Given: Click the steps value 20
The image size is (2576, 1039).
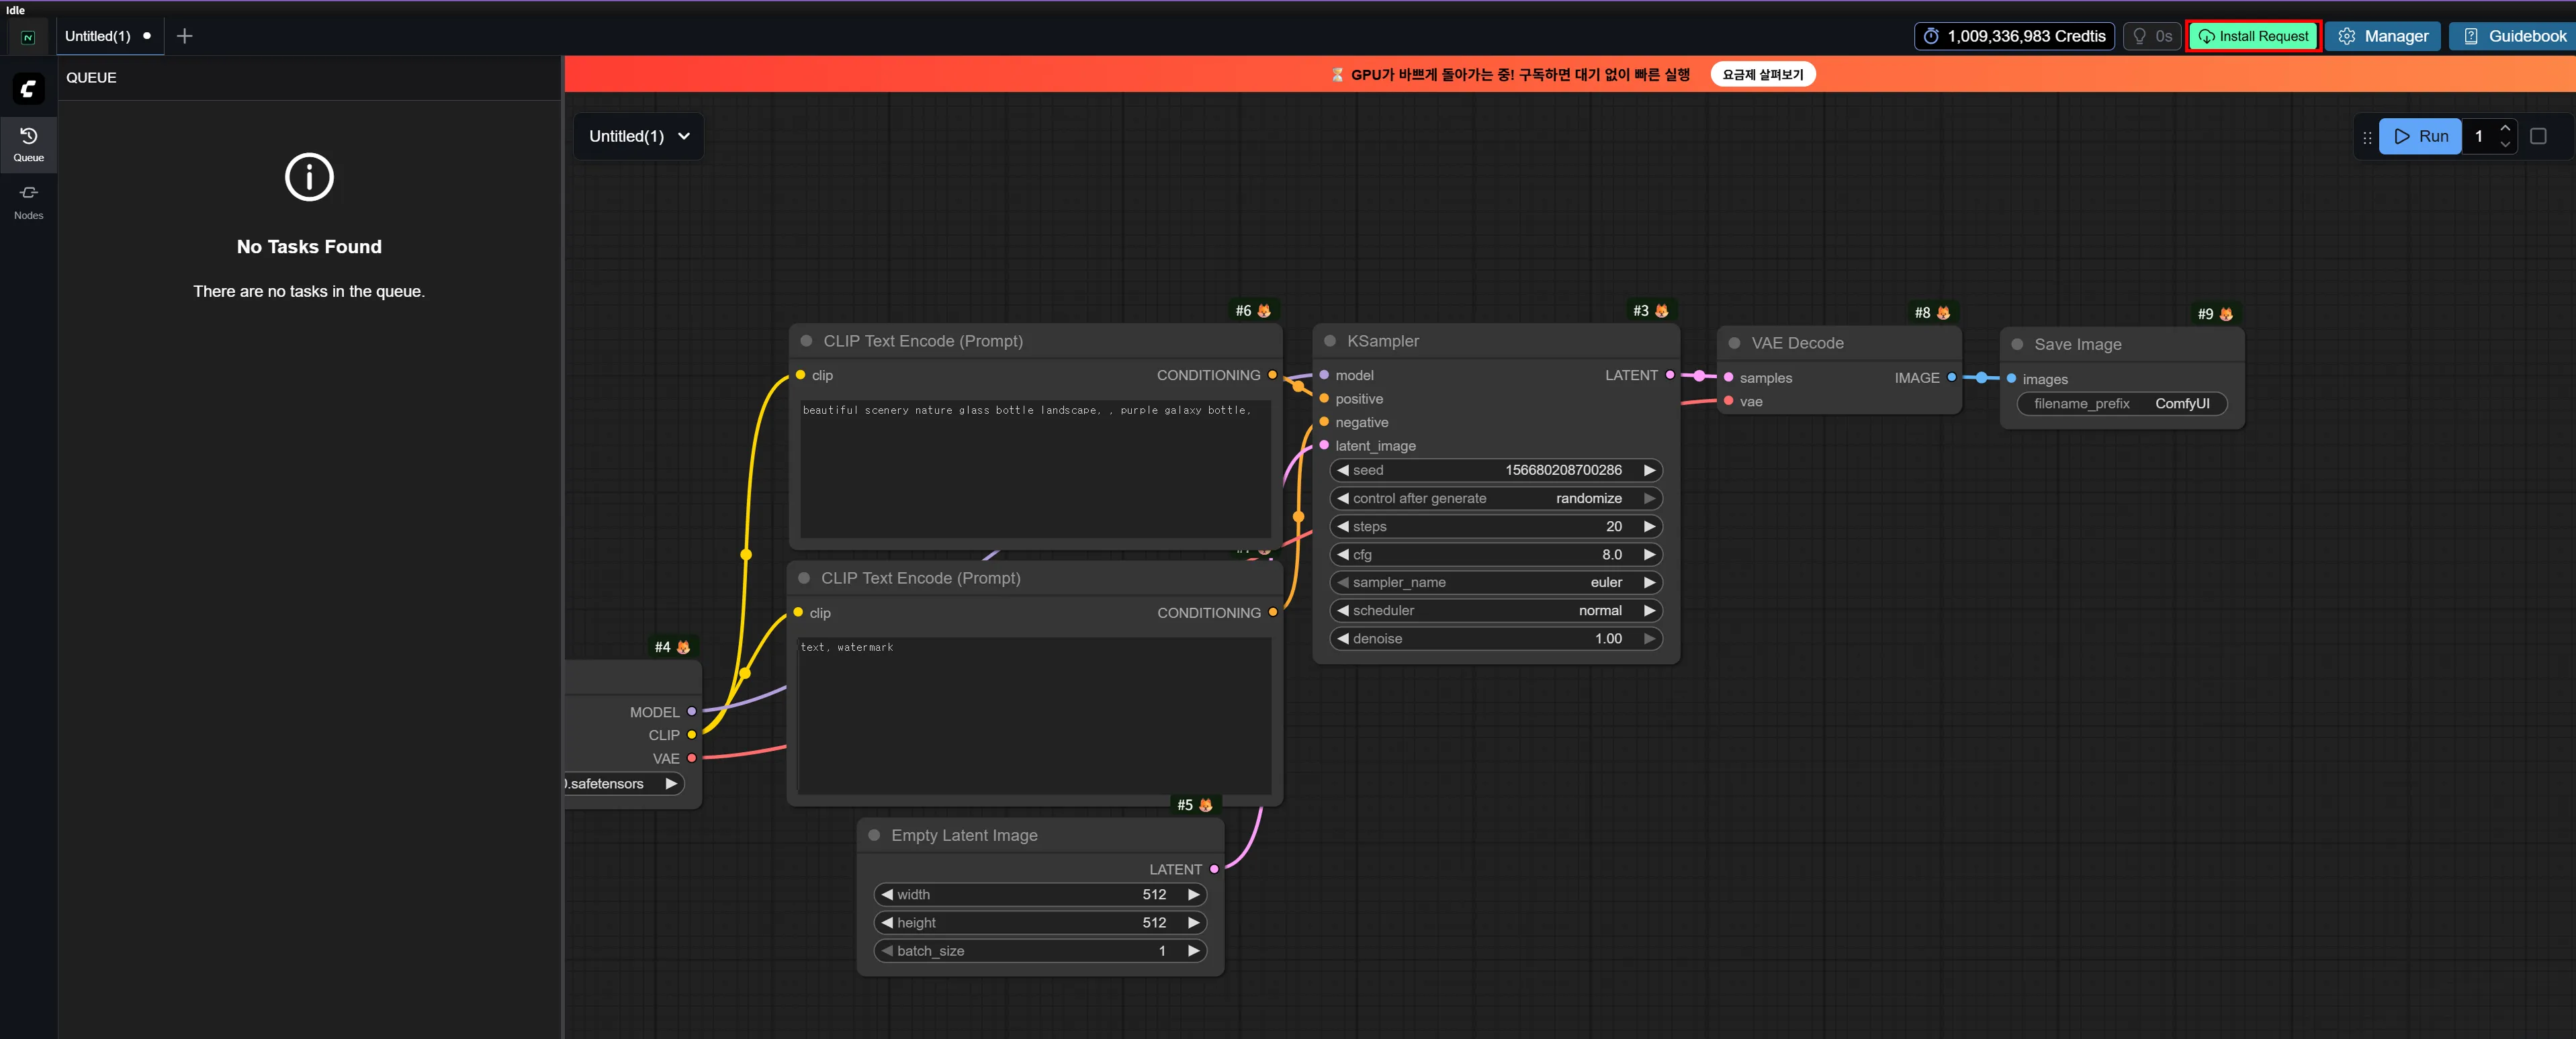Looking at the screenshot, I should [x=1613, y=526].
